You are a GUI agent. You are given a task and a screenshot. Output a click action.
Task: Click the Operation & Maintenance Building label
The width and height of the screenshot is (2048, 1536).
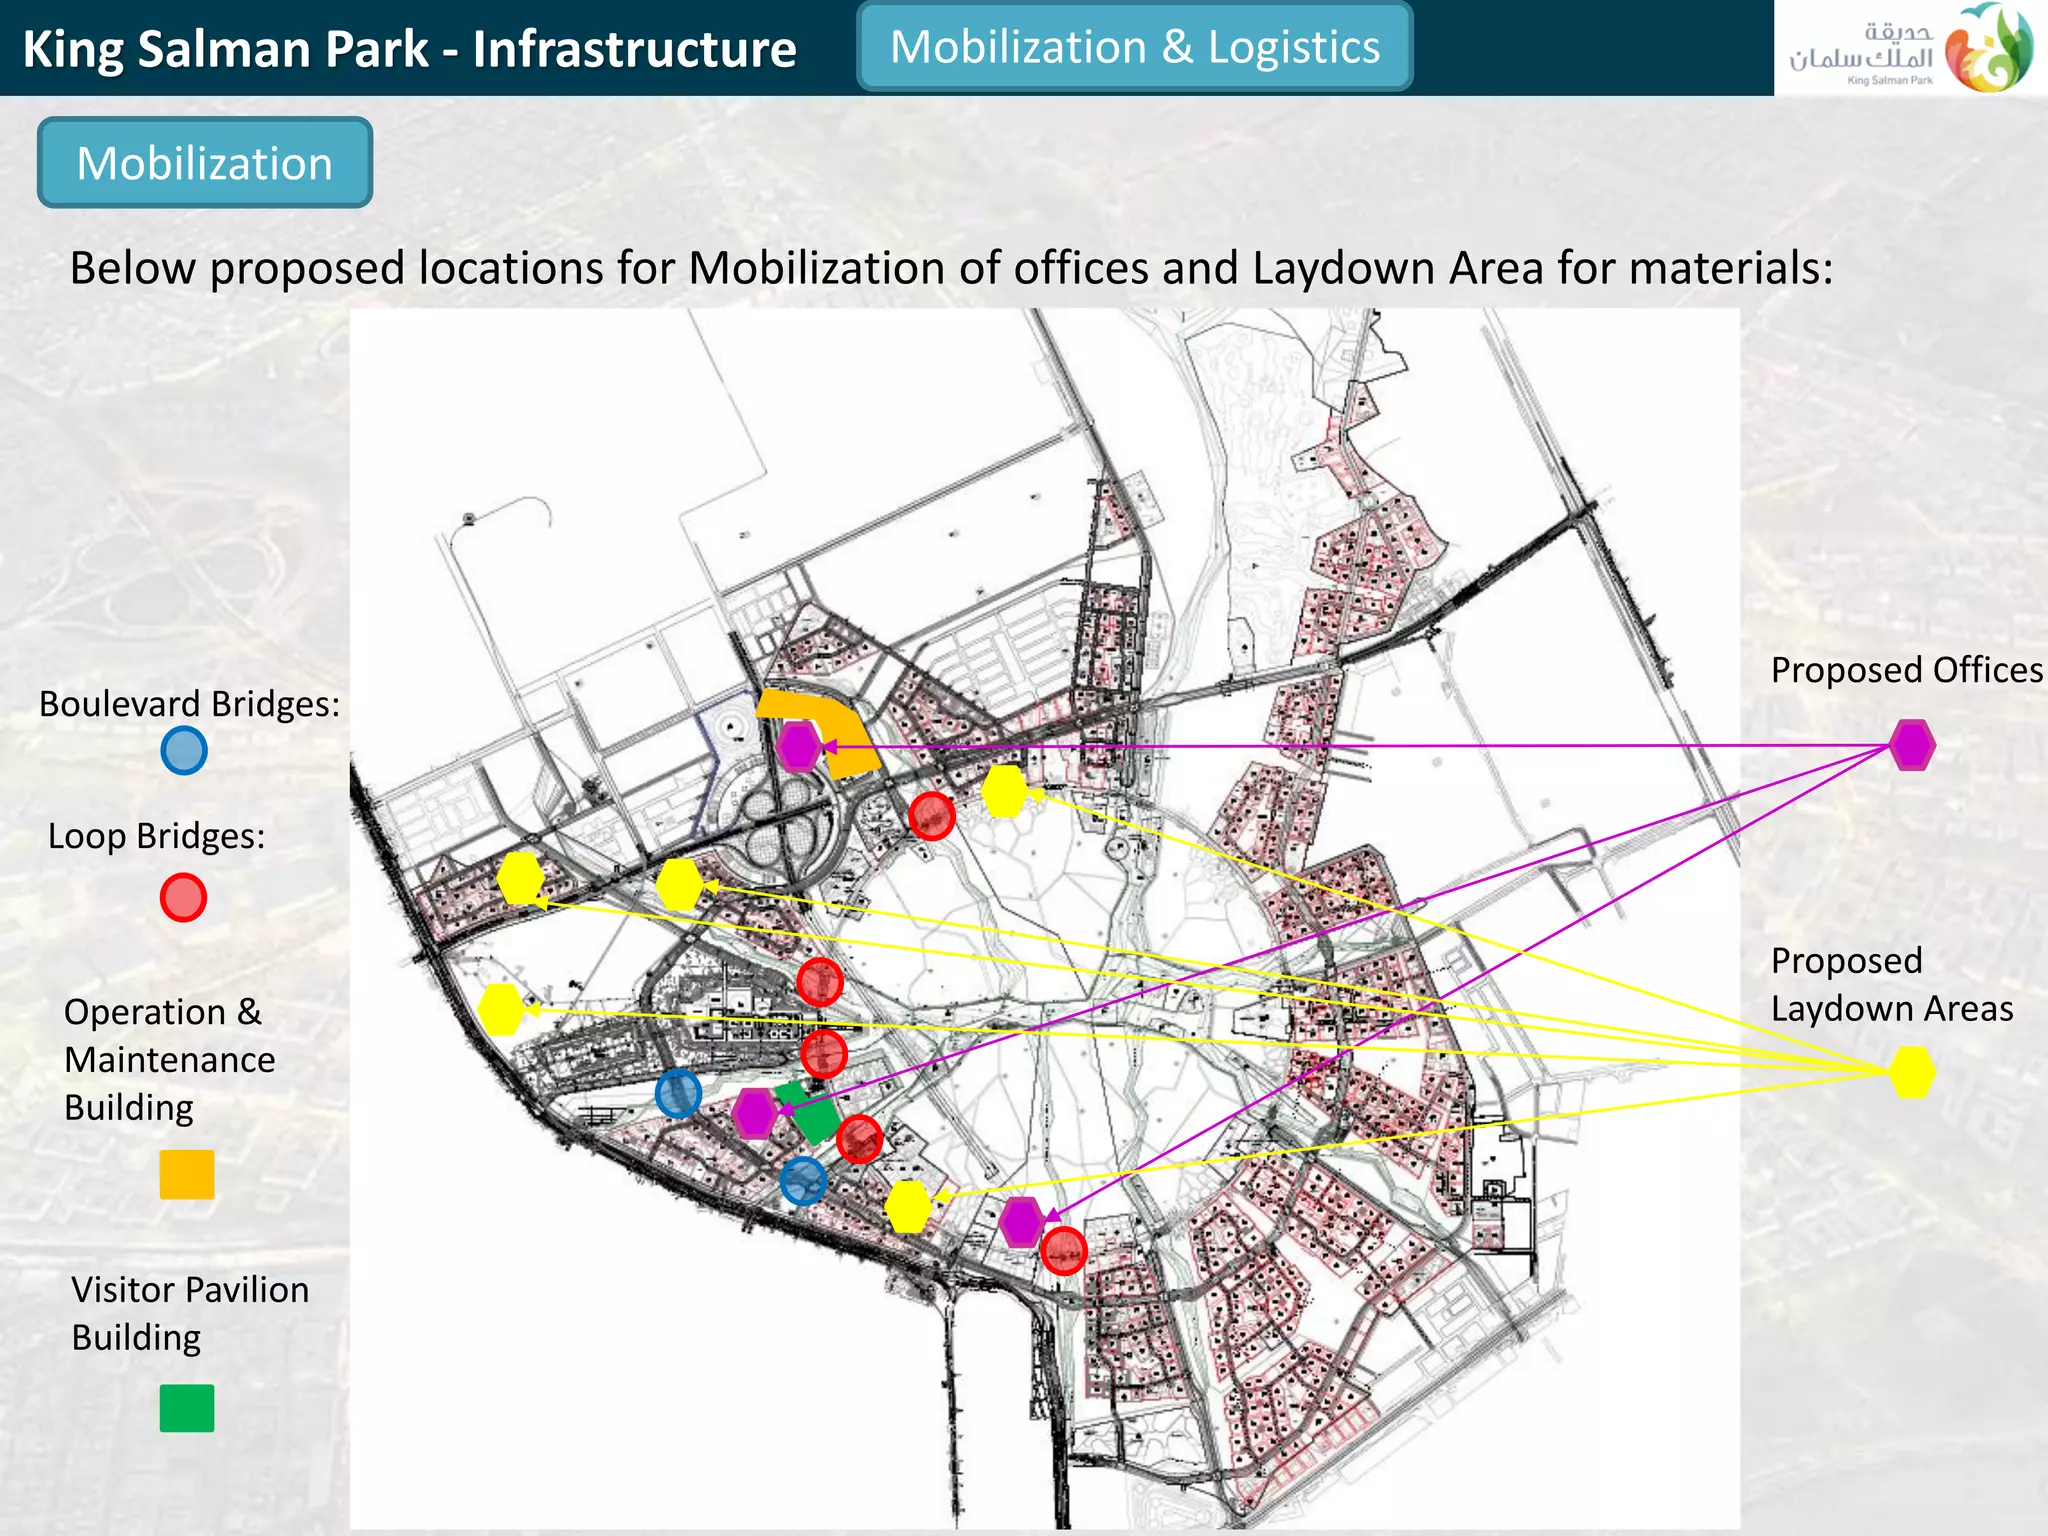tap(169, 1059)
